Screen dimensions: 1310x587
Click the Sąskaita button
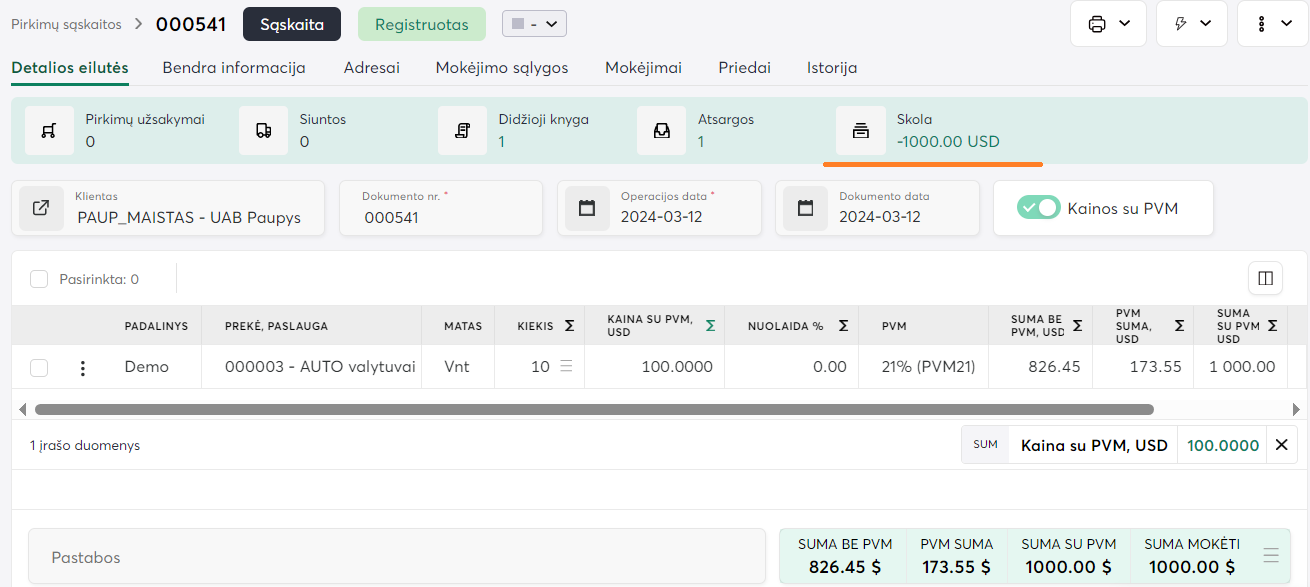292,24
